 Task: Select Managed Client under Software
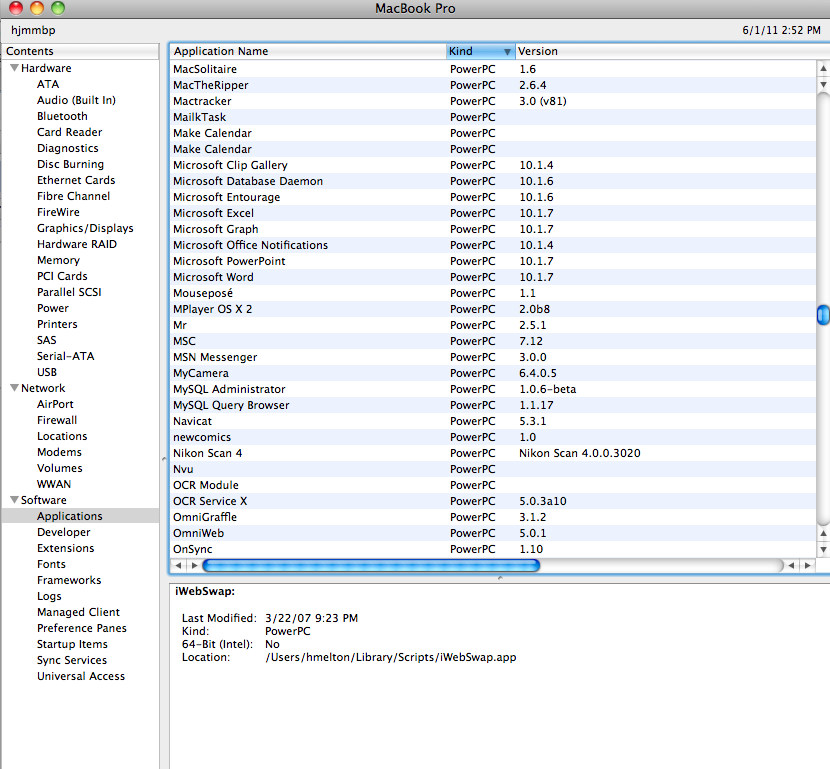pyautogui.click(x=78, y=612)
